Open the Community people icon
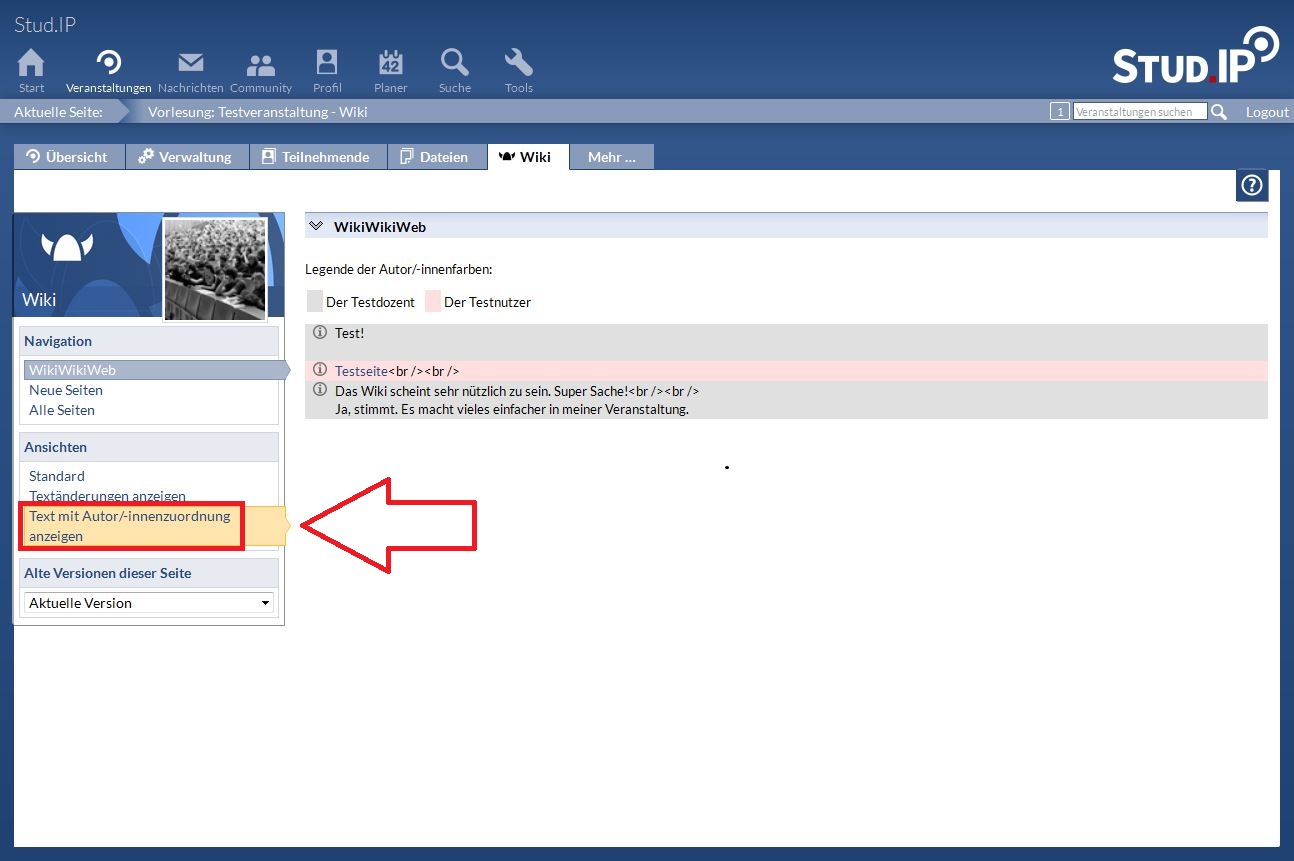1294x861 pixels. (x=260, y=65)
